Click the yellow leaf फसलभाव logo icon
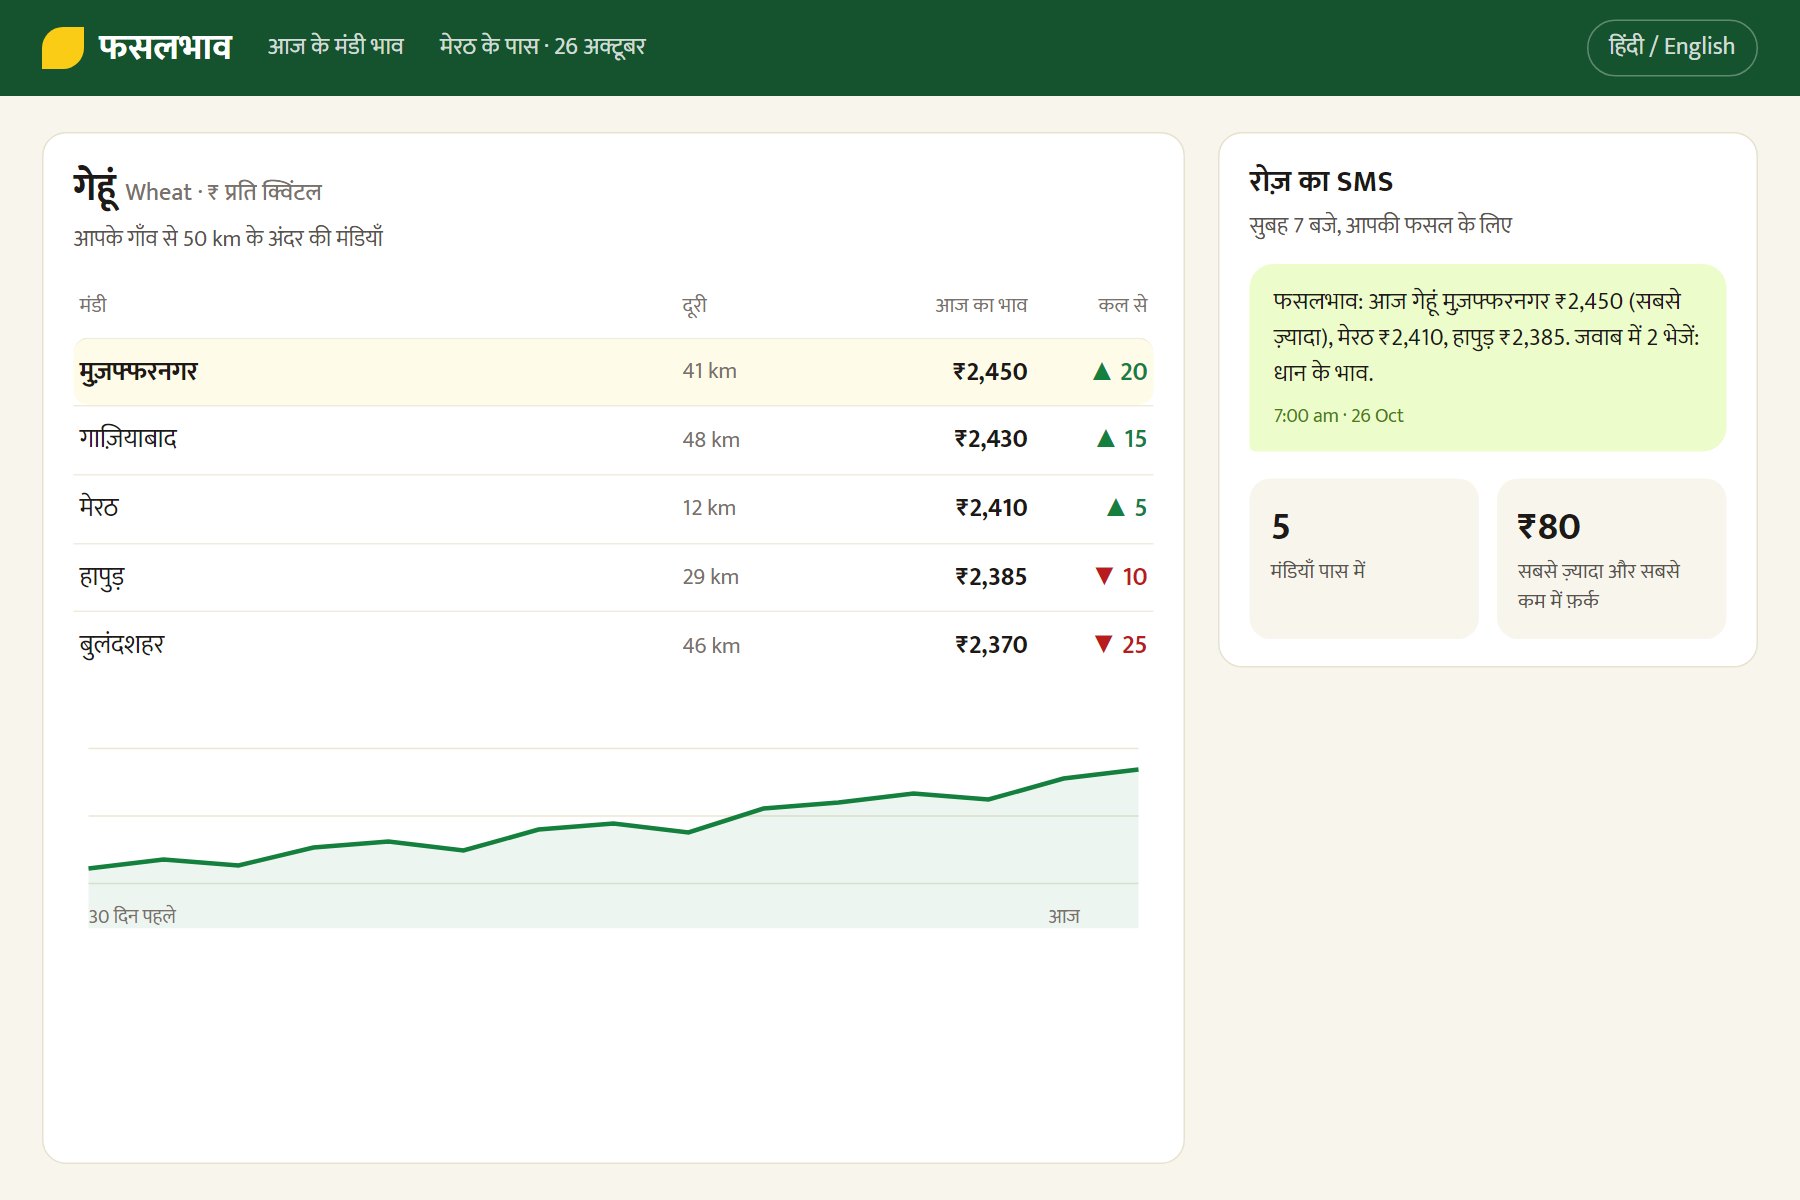 click(62, 48)
